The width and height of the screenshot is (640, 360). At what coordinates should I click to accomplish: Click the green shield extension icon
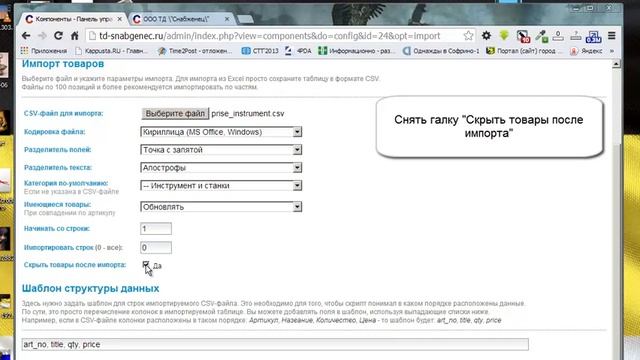point(504,36)
